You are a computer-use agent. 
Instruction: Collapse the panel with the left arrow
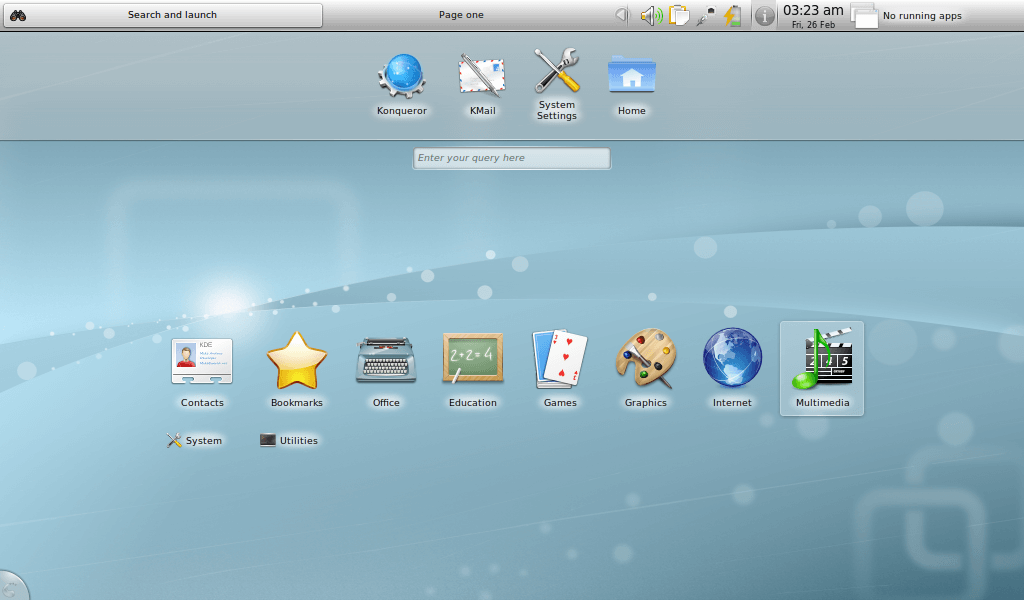coord(621,15)
